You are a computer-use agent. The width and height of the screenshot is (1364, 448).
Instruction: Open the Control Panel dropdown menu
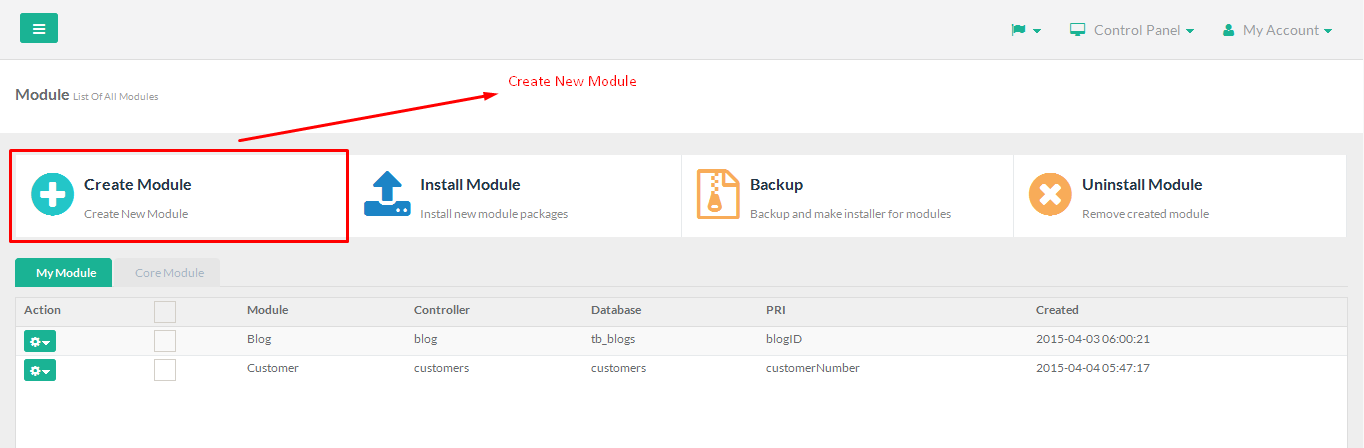[x=1132, y=30]
